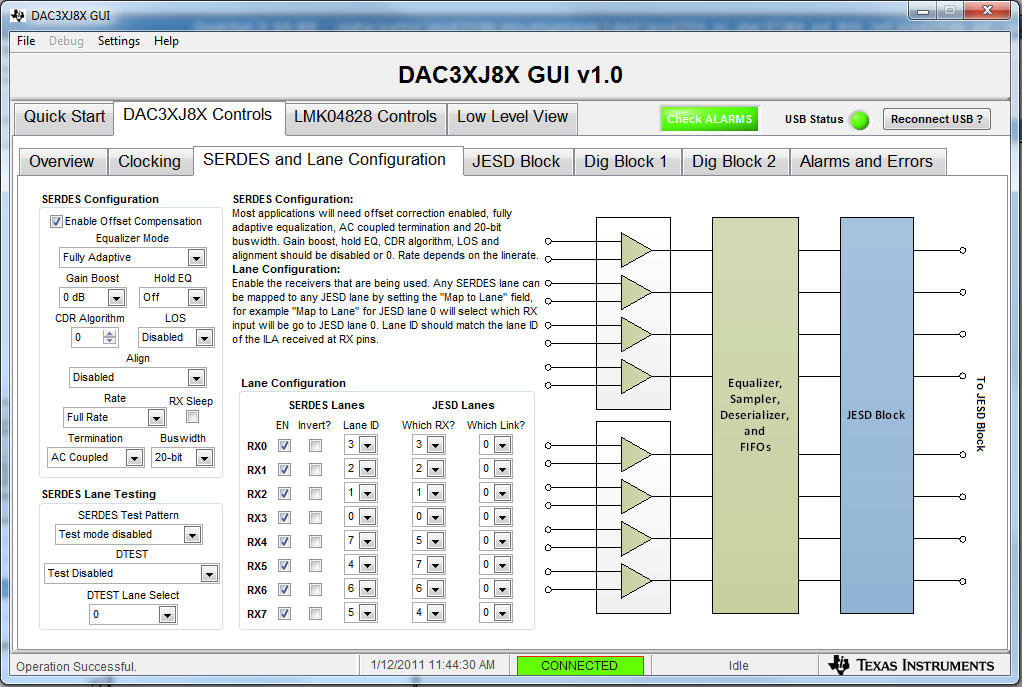Click the DAC3XJ8X GUI title bar icon
Viewport: 1022px width, 687px height.
pyautogui.click(x=18, y=15)
